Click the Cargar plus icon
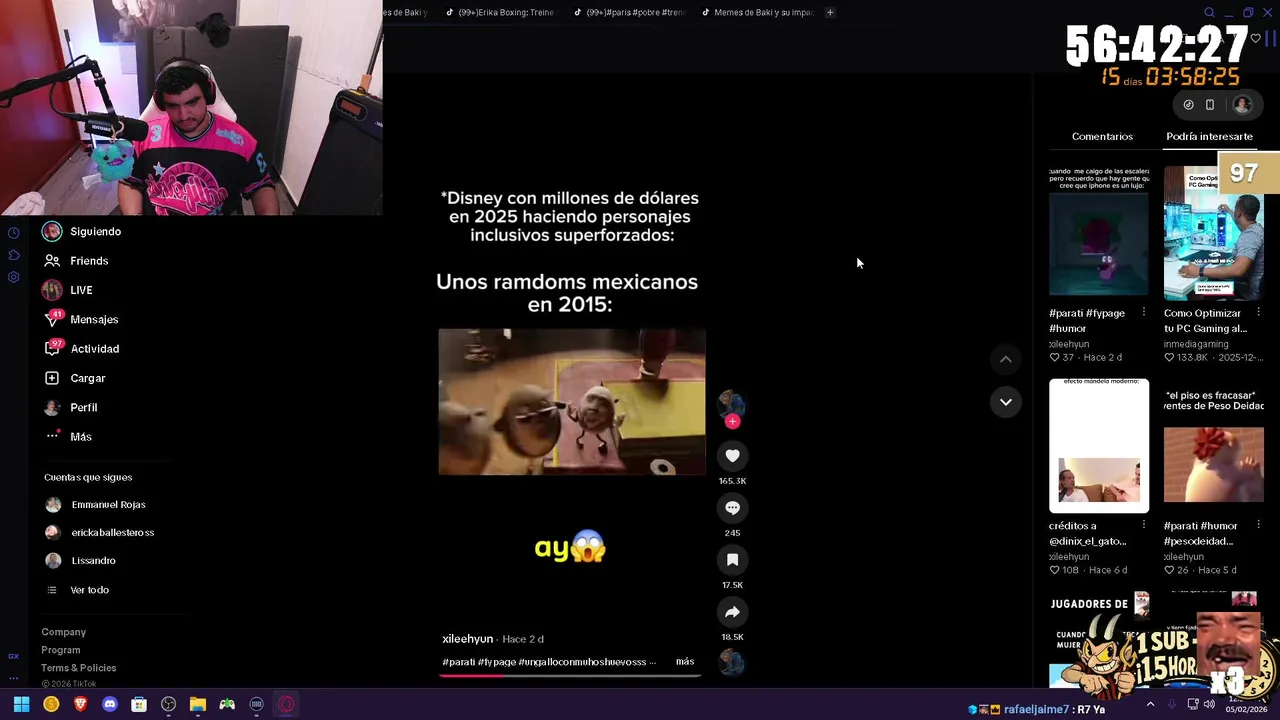 coord(52,378)
